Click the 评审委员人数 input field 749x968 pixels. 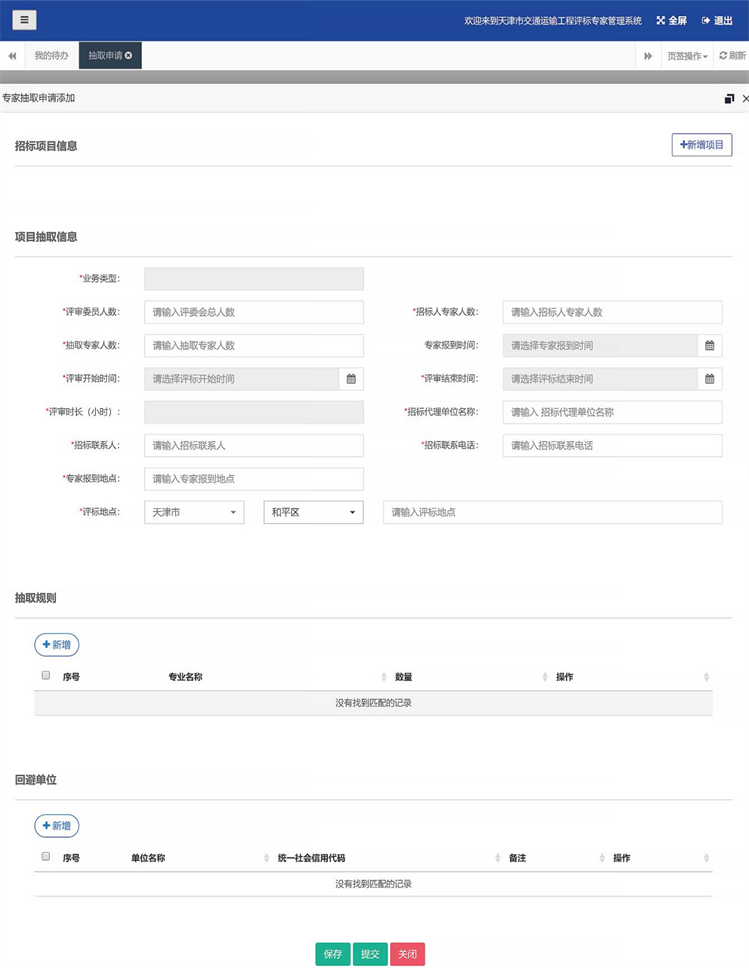coord(254,312)
